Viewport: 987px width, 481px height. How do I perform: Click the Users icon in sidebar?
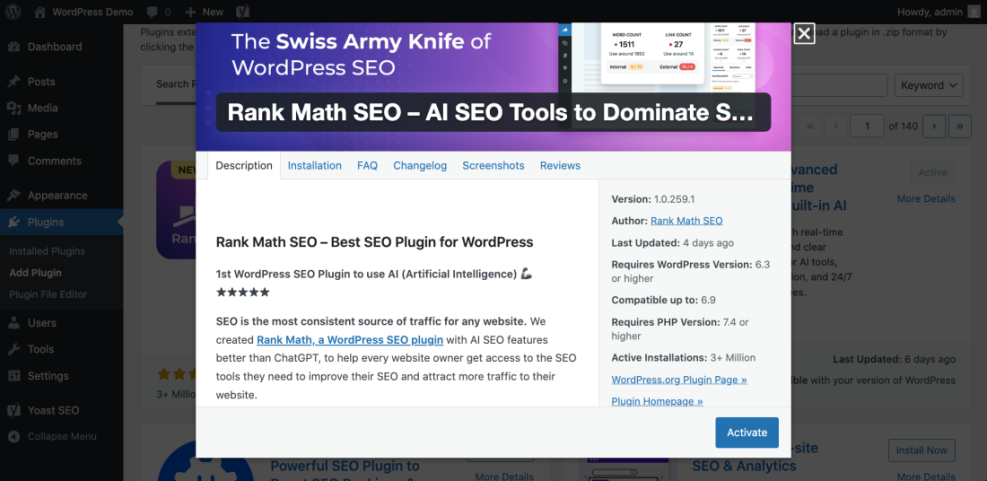[14, 323]
